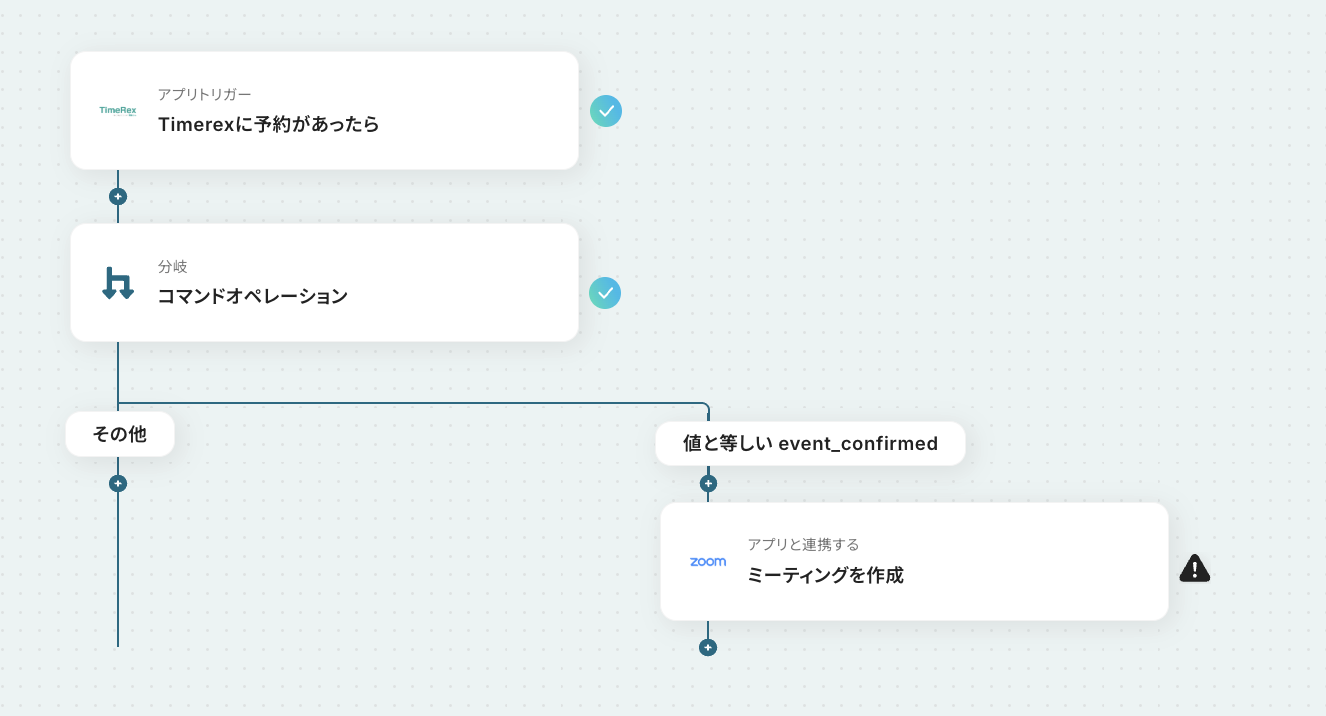Click the アプリトリガー label on the trigger card
The image size is (1326, 716).
click(x=205, y=93)
